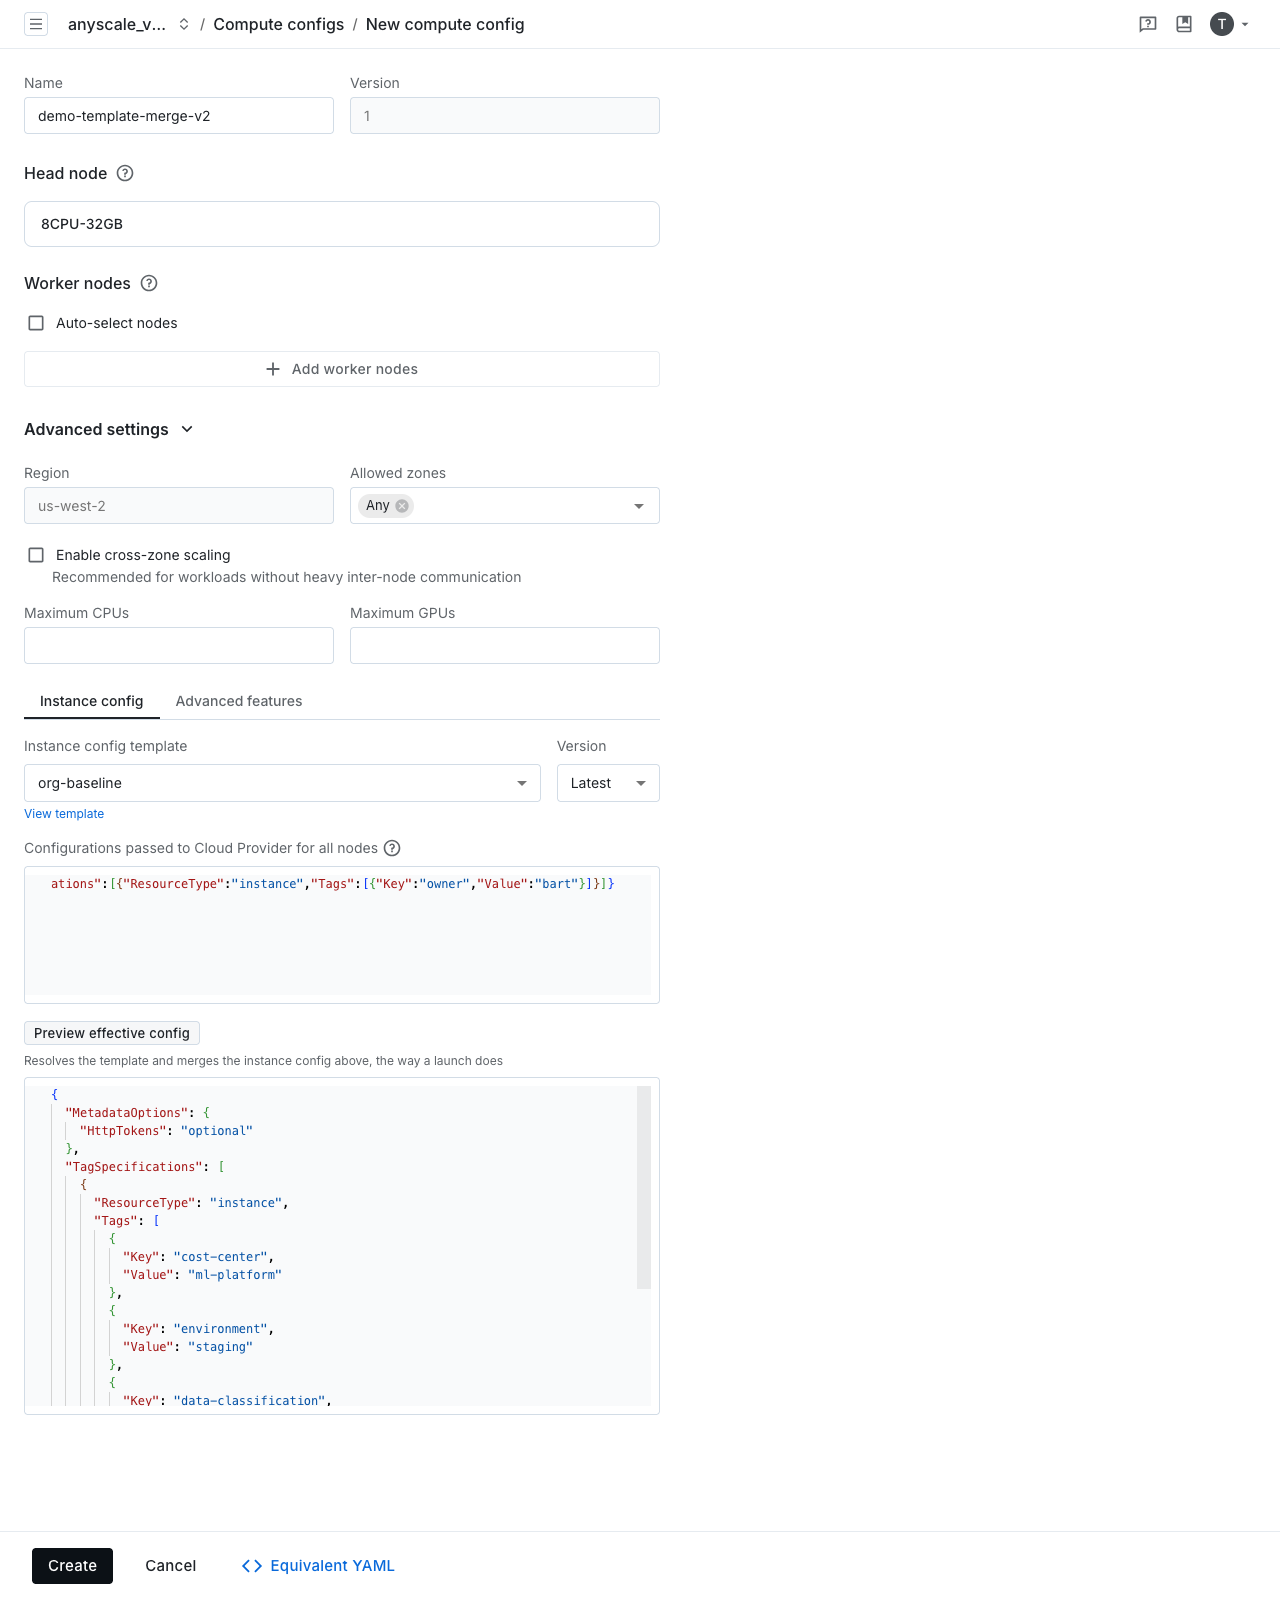This screenshot has width=1280, height=1600.
Task: Open the Allowed zones dropdown
Action: coord(639,506)
